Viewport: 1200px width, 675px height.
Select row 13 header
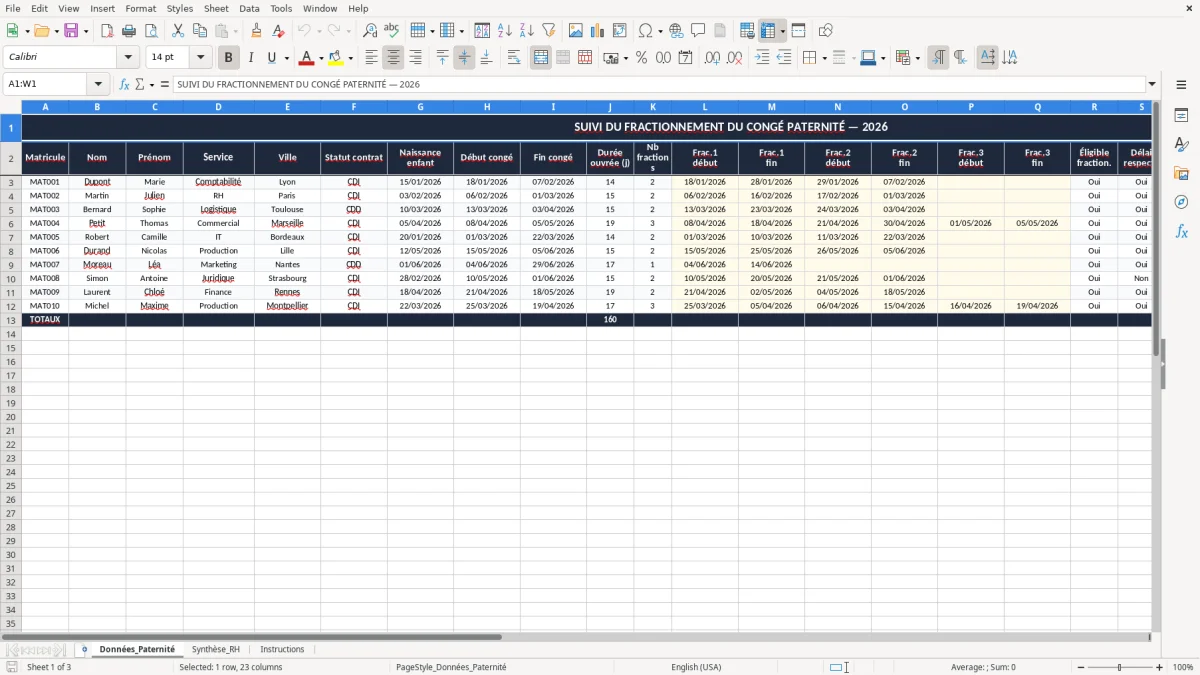point(11,320)
